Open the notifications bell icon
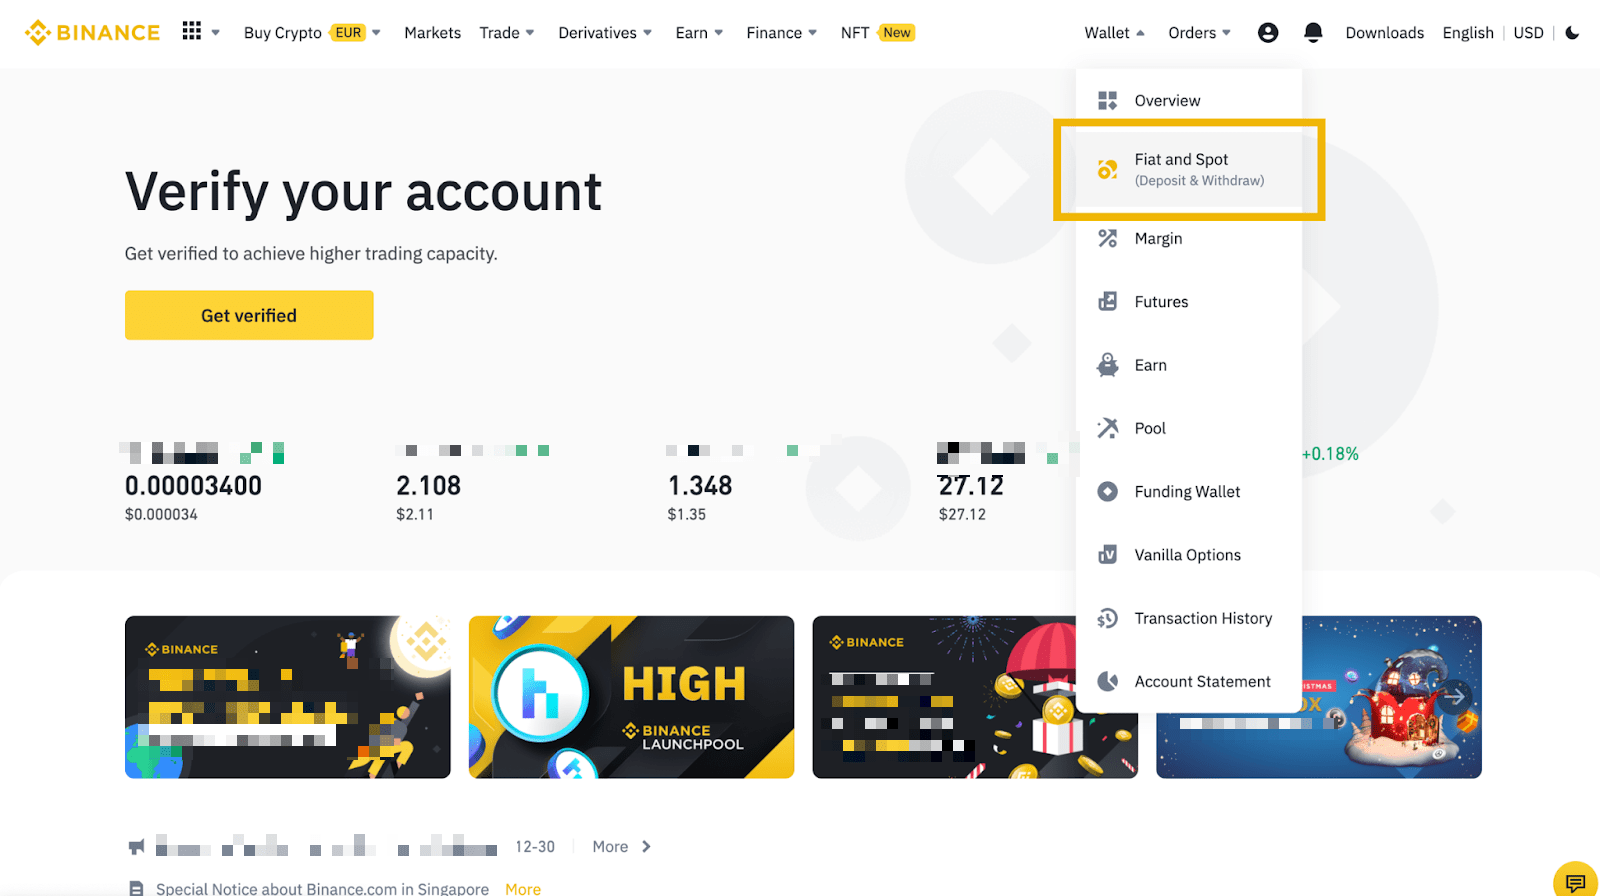 (x=1313, y=33)
